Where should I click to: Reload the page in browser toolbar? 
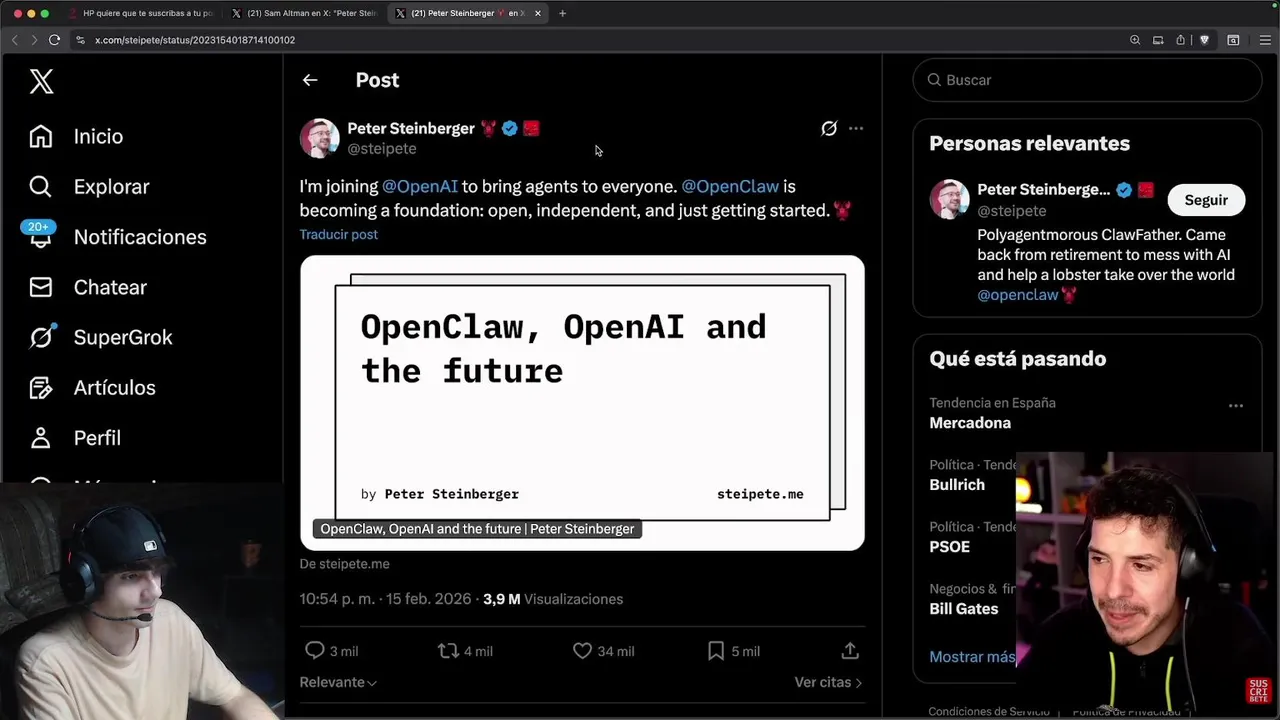(54, 40)
